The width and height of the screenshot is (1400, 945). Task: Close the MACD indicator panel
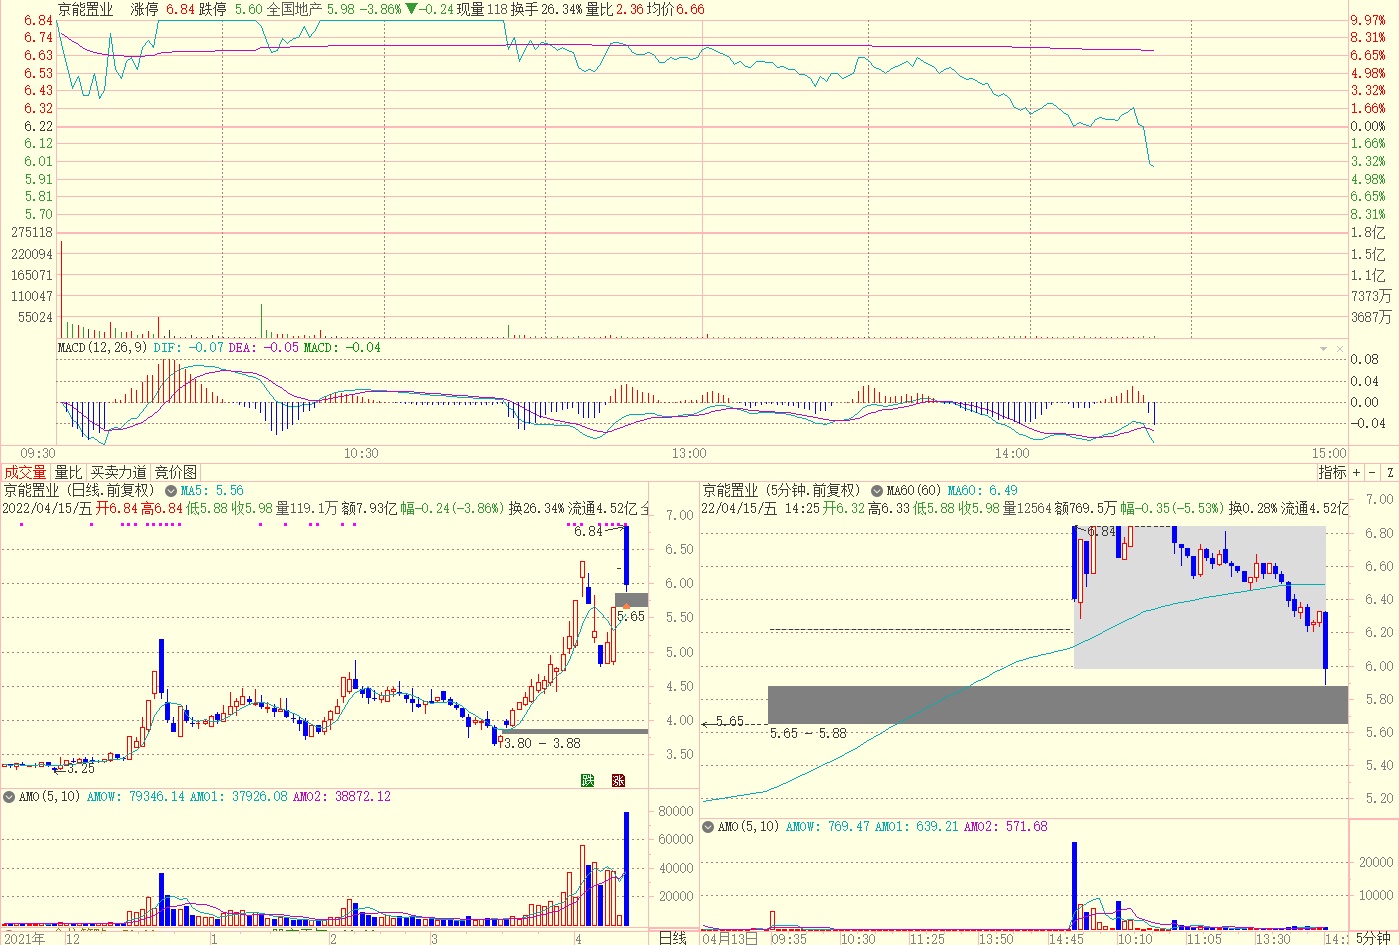point(1340,349)
